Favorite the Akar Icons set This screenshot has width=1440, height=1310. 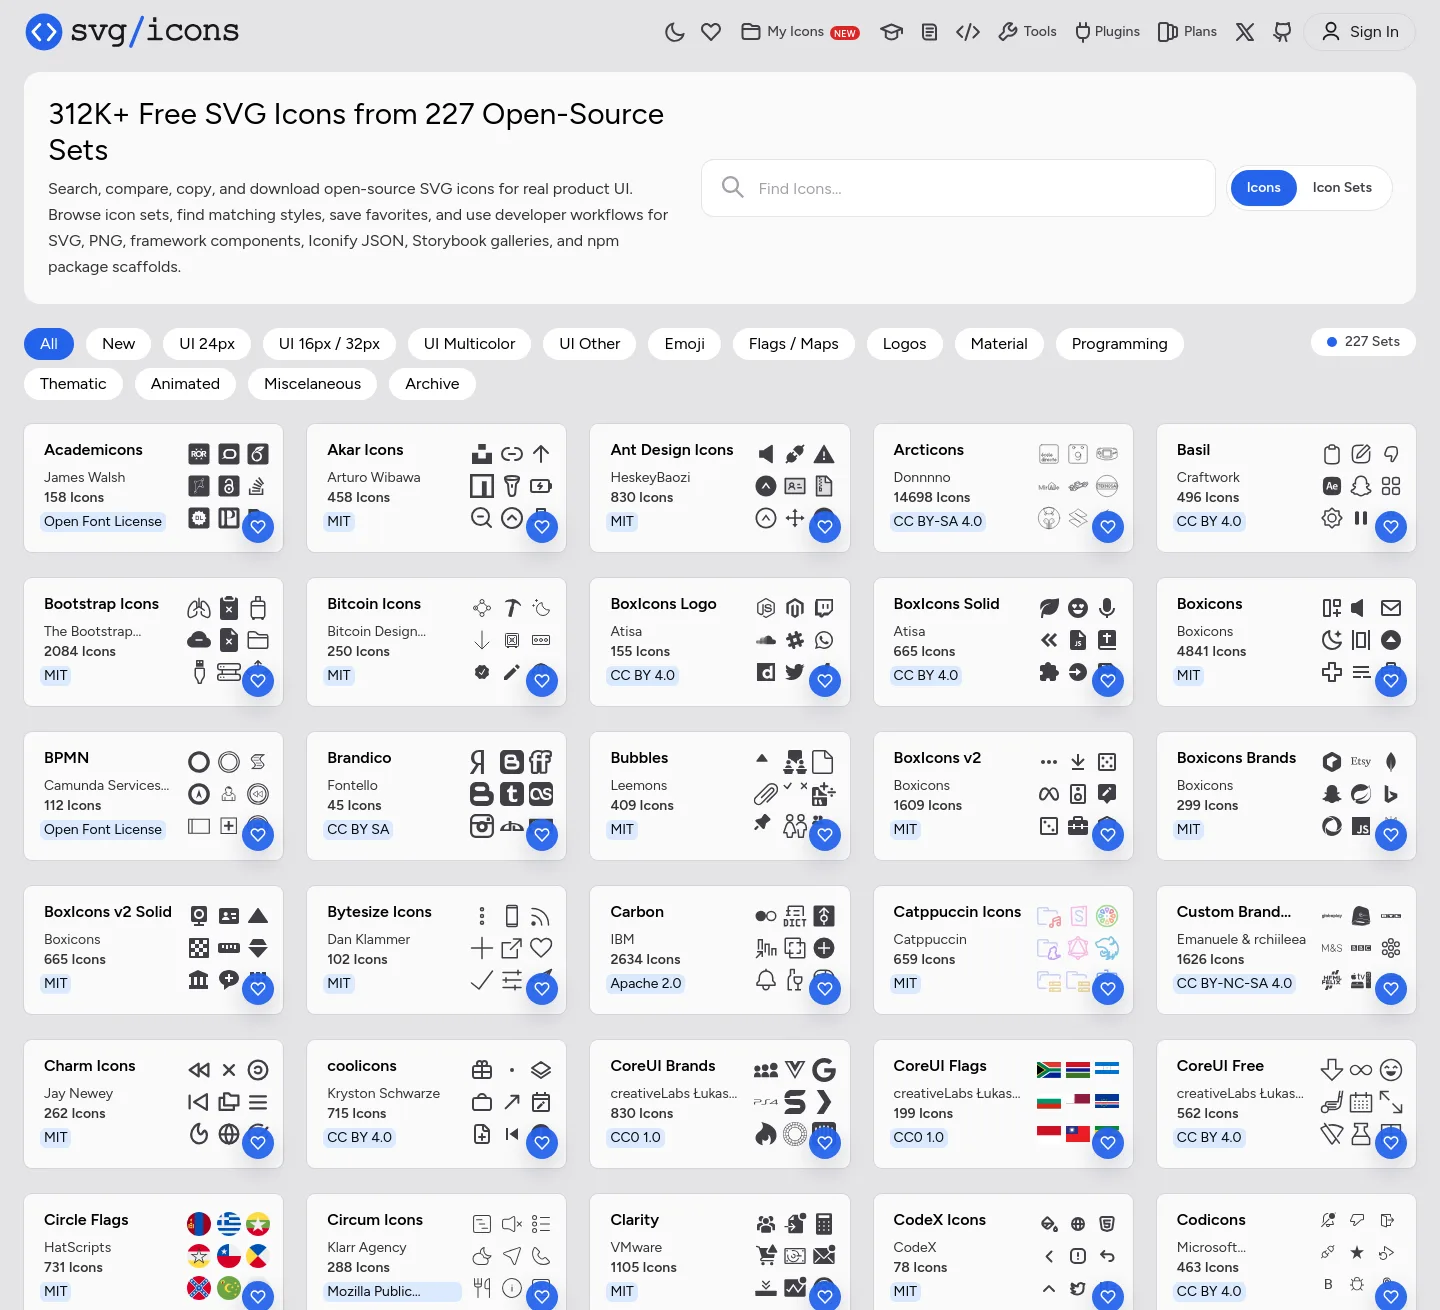point(542,527)
